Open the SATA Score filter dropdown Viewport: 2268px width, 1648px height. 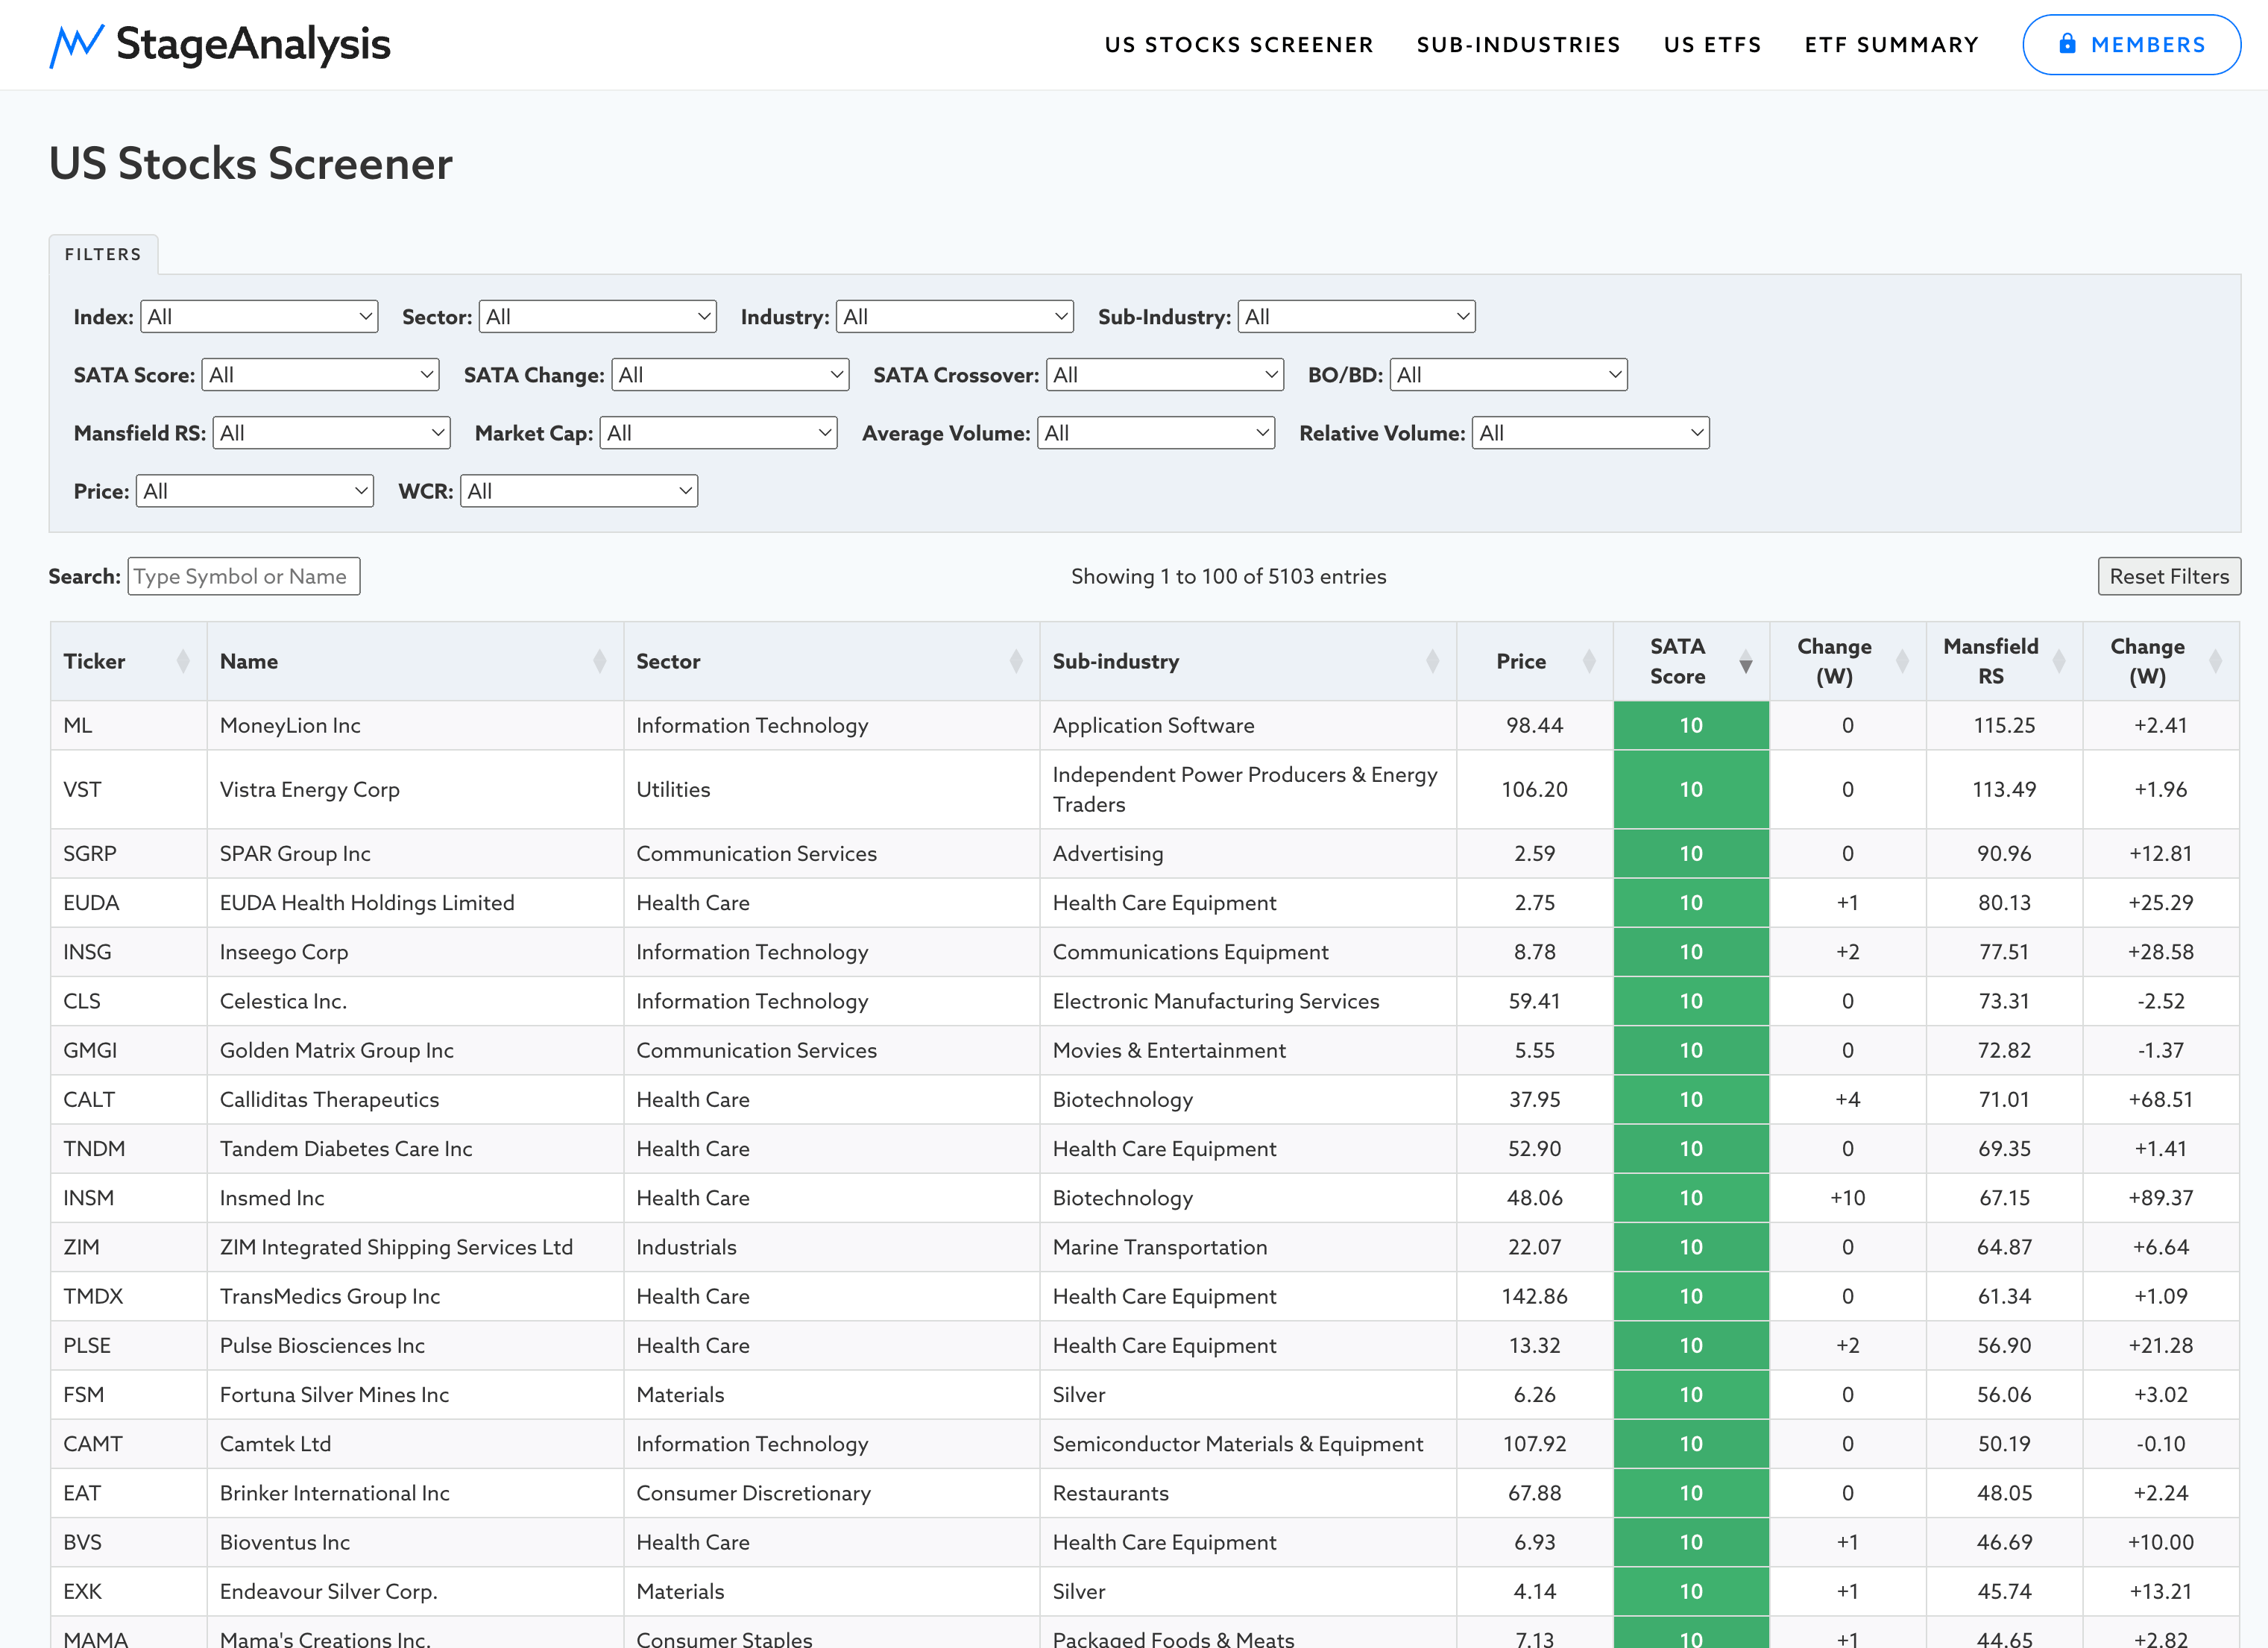[x=321, y=375]
